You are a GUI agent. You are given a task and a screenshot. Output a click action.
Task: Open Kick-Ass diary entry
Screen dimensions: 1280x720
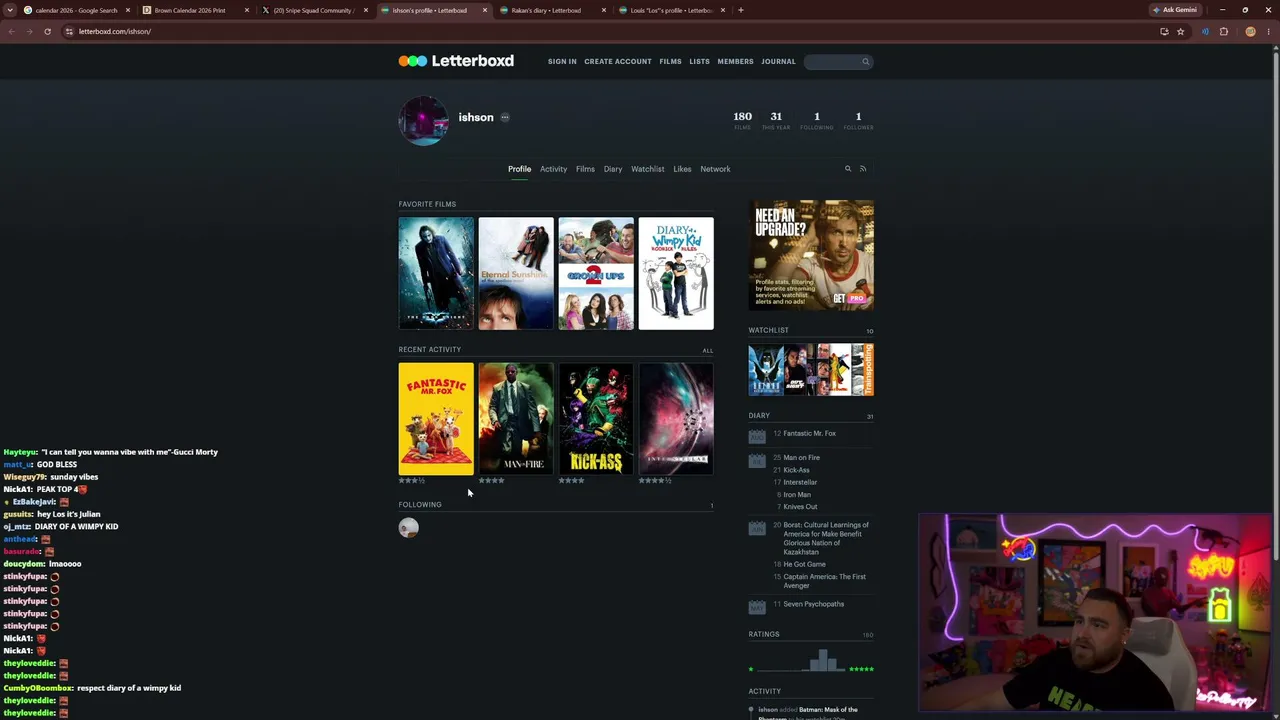pyautogui.click(x=796, y=470)
